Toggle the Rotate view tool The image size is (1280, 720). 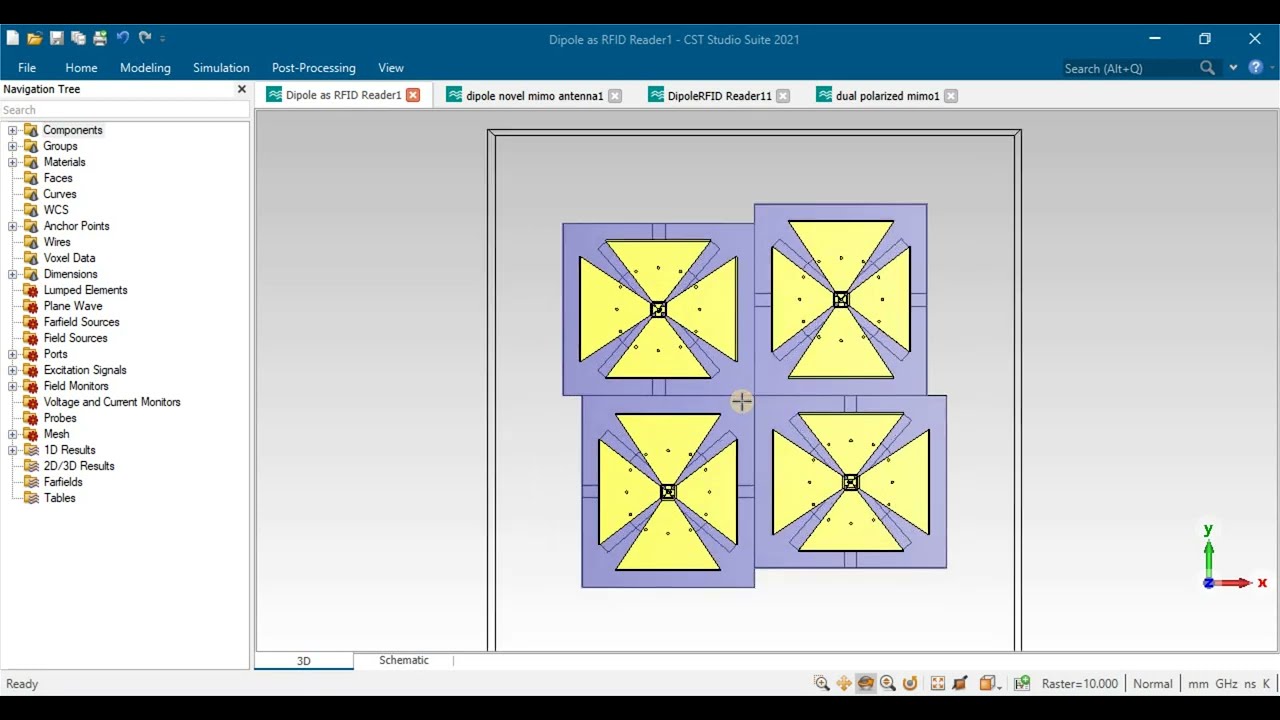pos(866,684)
